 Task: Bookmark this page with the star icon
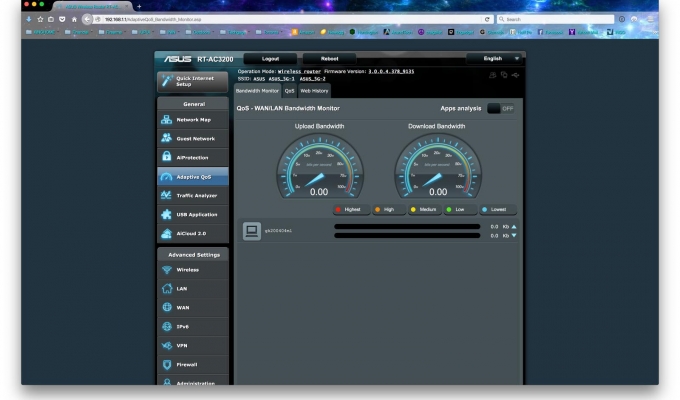coord(40,19)
